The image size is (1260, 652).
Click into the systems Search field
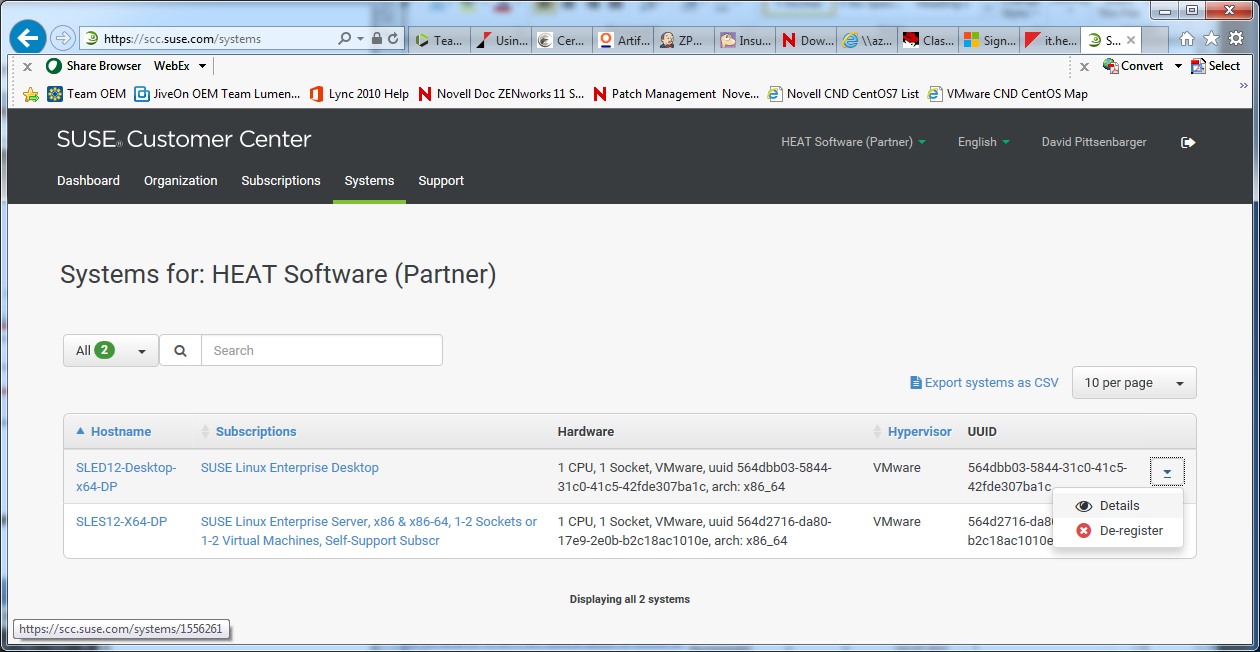point(322,351)
